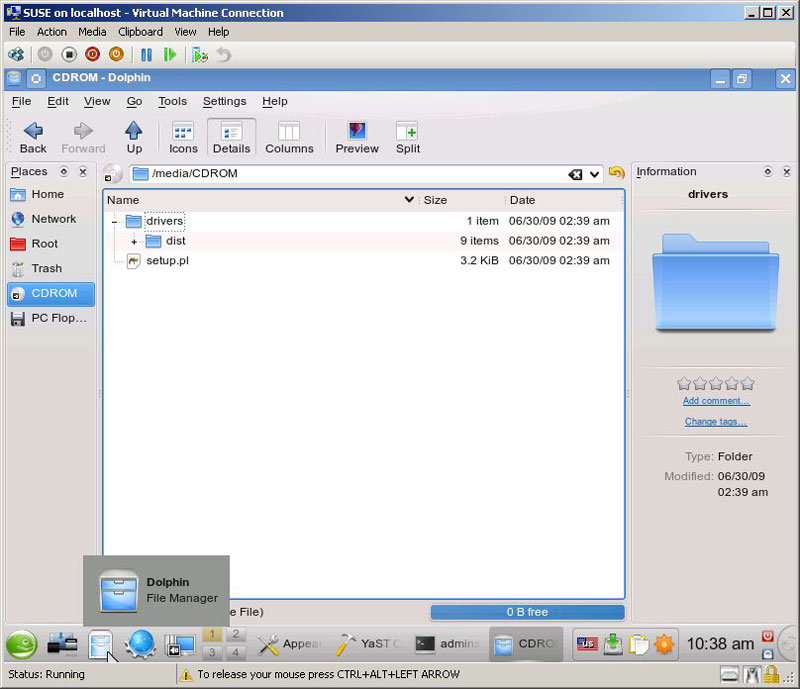800x689 pixels.
Task: Switch to admin terminal taskbar window
Action: (446, 644)
